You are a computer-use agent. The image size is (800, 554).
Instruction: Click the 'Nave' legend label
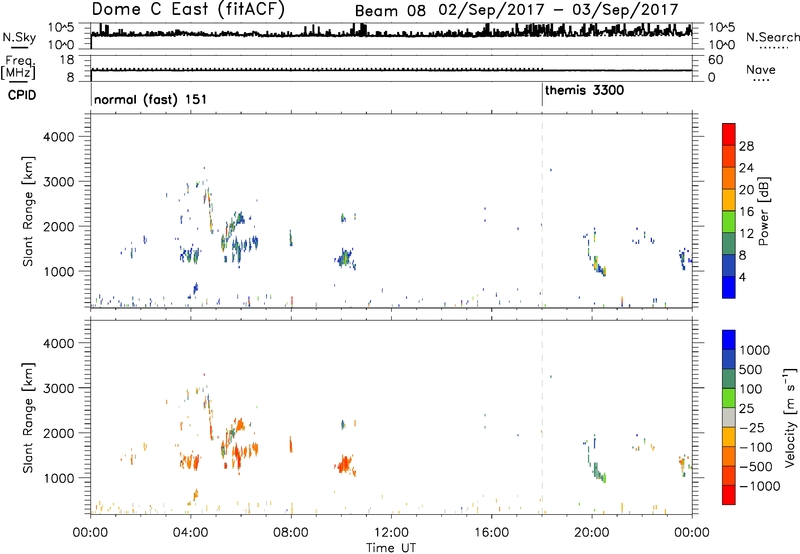coord(761,69)
